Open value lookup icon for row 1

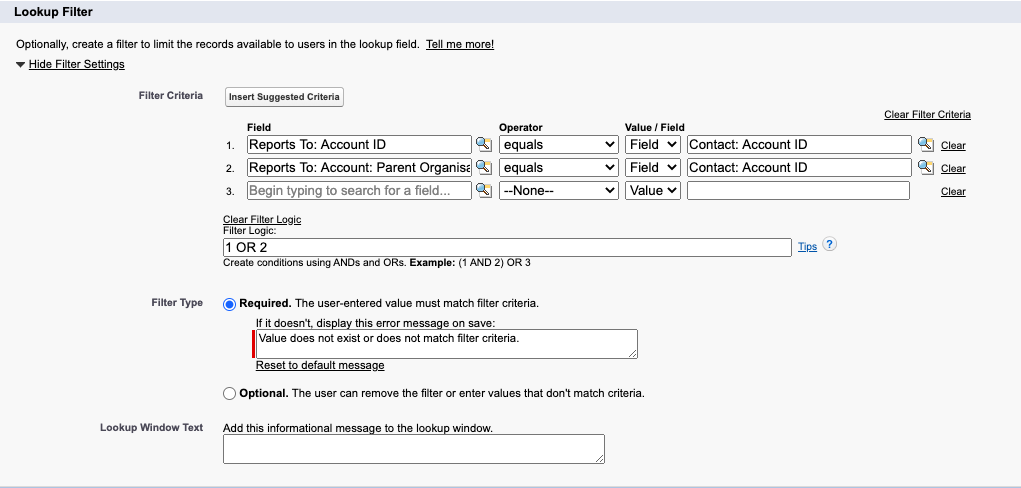925,145
